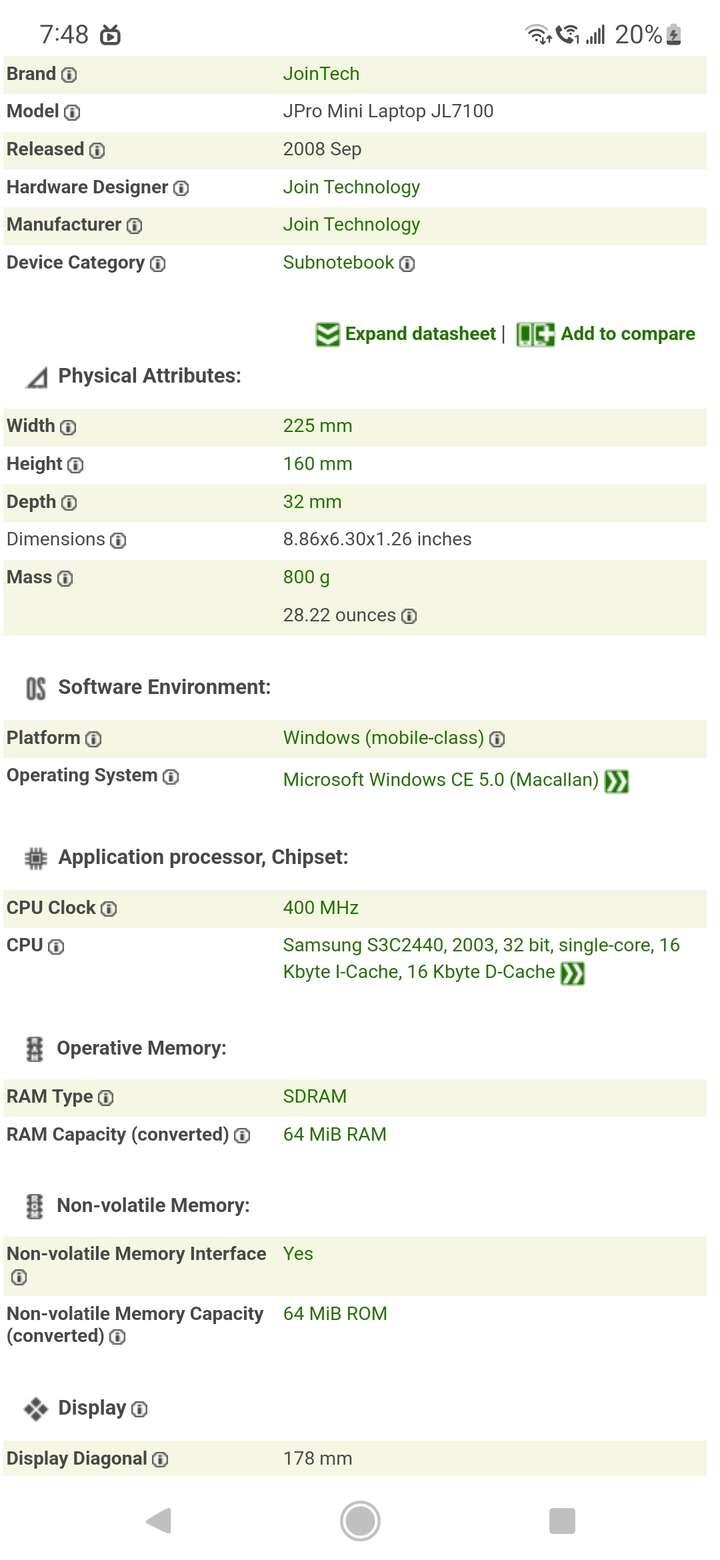Image resolution: width=720 pixels, height=1560 pixels.
Task: Open the Microsoft Windows CE 5.0 link
Action: click(440, 780)
